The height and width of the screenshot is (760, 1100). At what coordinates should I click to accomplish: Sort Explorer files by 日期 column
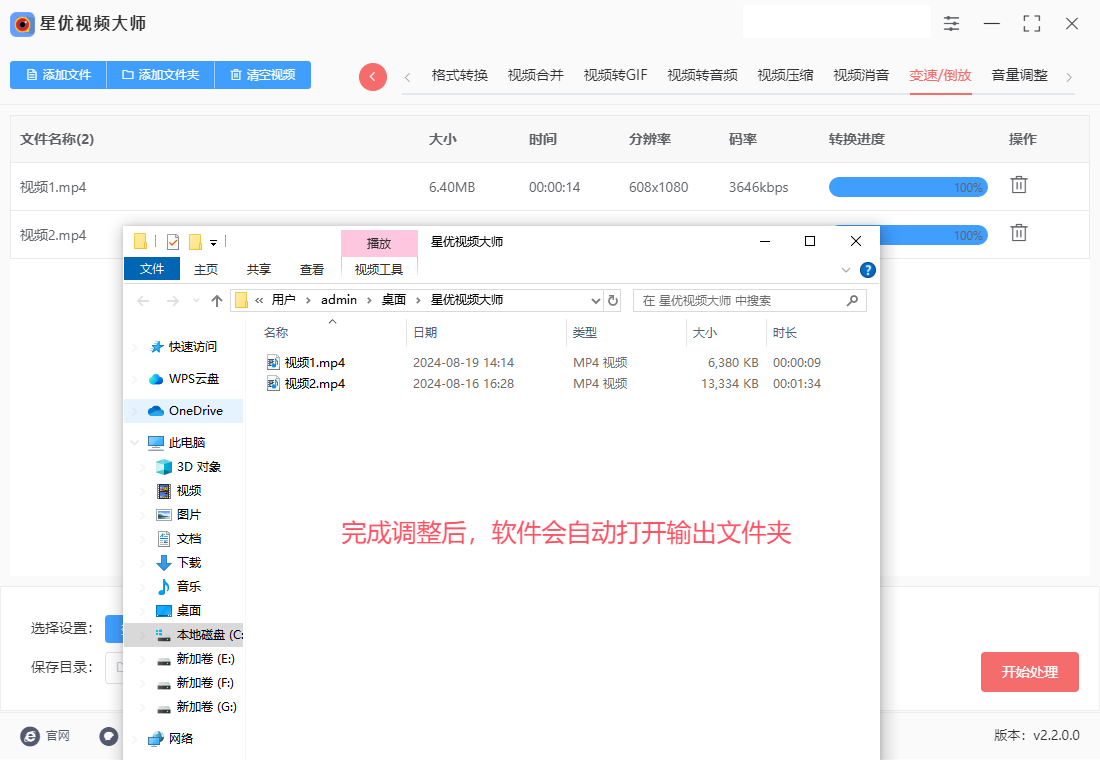pyautogui.click(x=486, y=333)
